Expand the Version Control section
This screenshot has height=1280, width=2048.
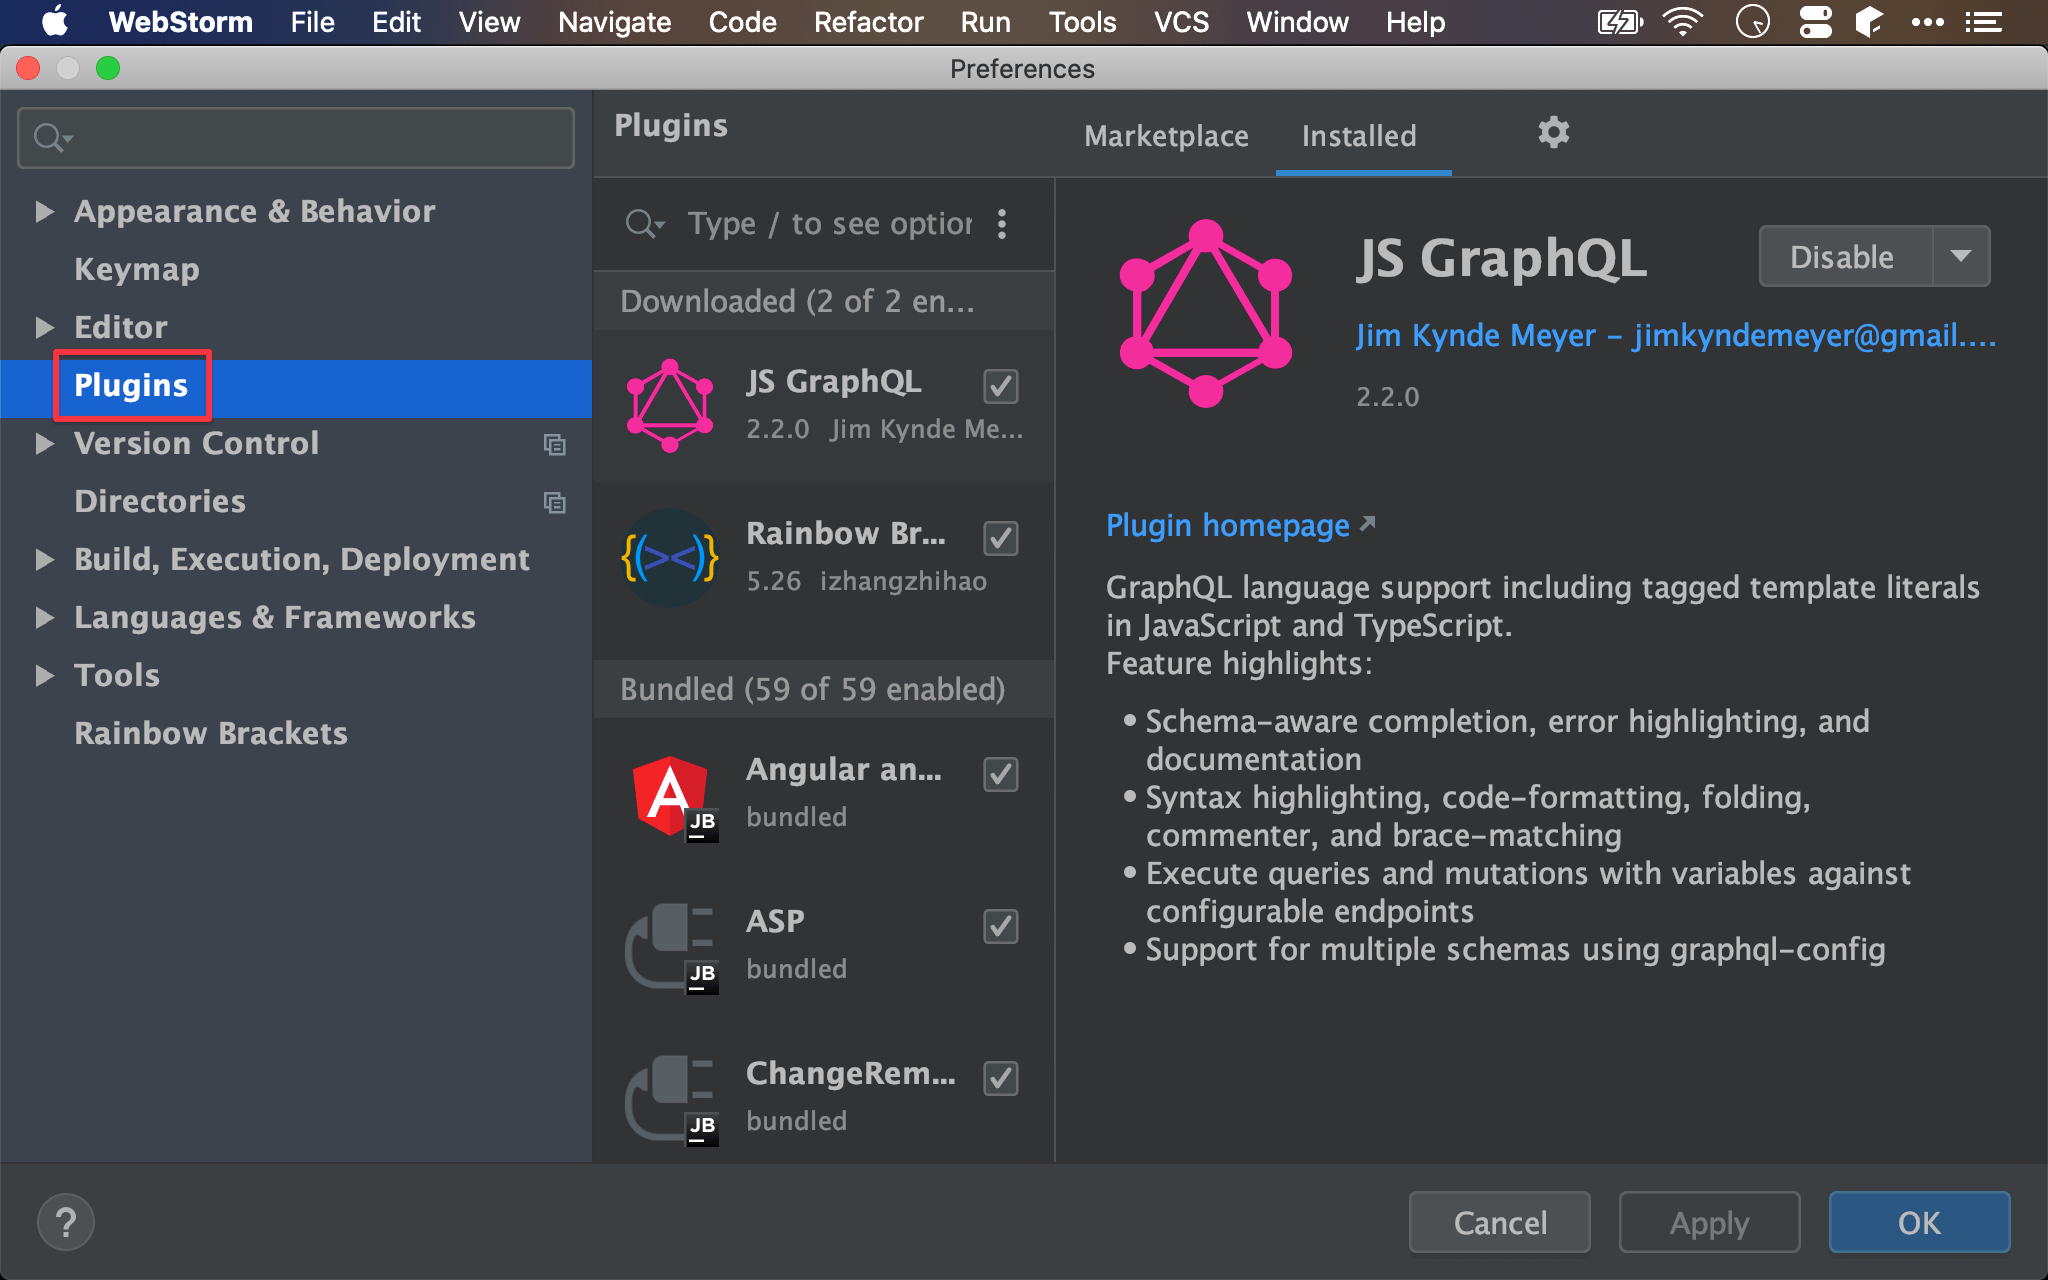(44, 443)
